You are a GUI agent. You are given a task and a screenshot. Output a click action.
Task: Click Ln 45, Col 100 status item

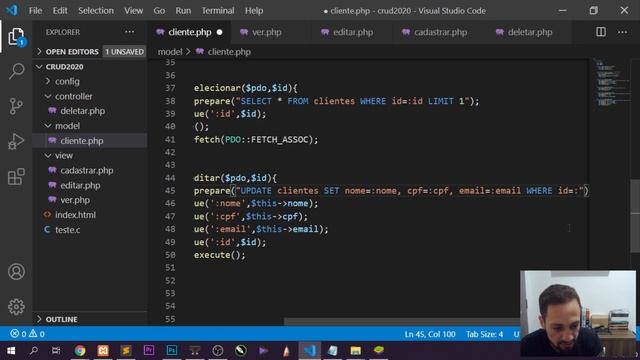tap(430, 334)
